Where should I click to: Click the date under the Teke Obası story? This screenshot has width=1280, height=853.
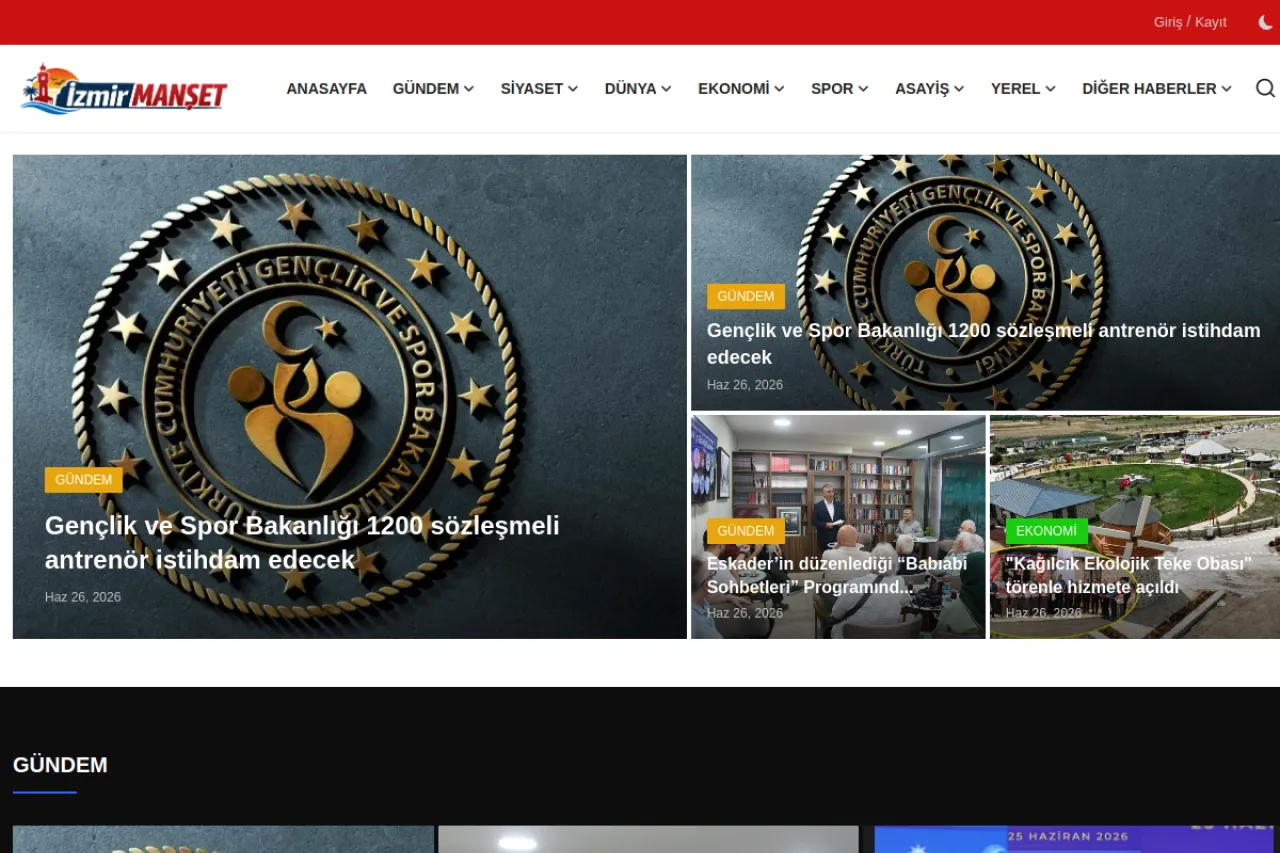1044,613
